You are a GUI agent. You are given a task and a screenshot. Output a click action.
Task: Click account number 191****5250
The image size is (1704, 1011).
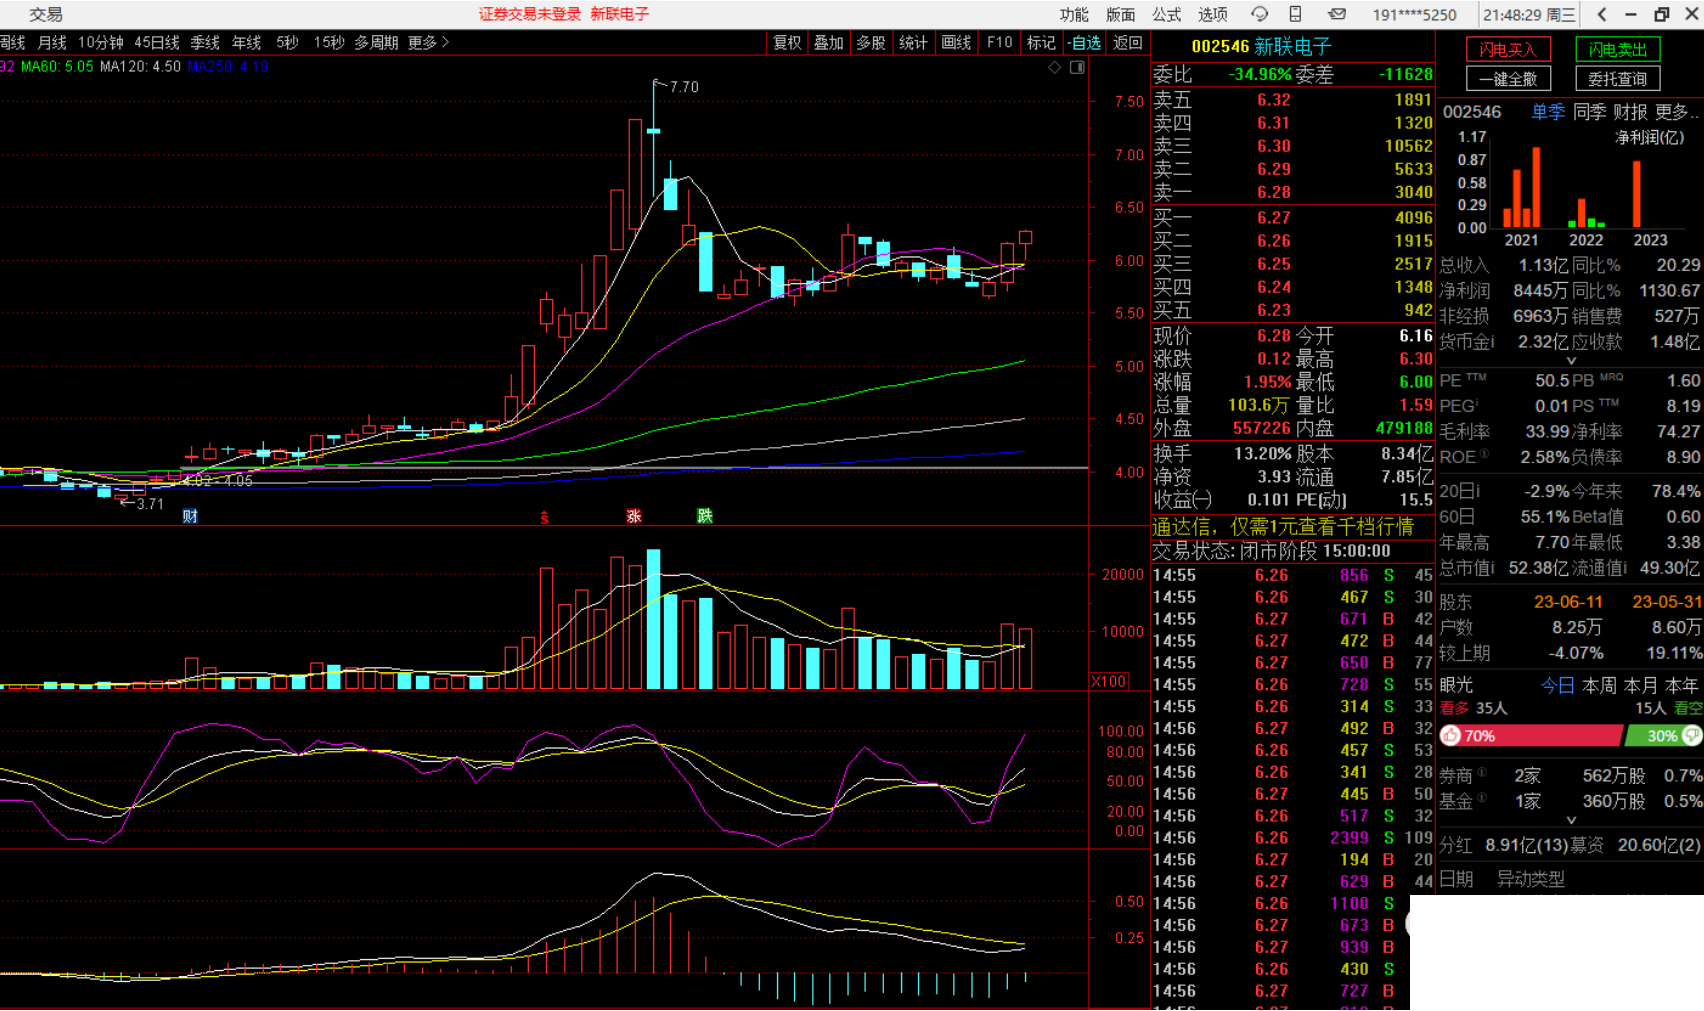[1414, 14]
